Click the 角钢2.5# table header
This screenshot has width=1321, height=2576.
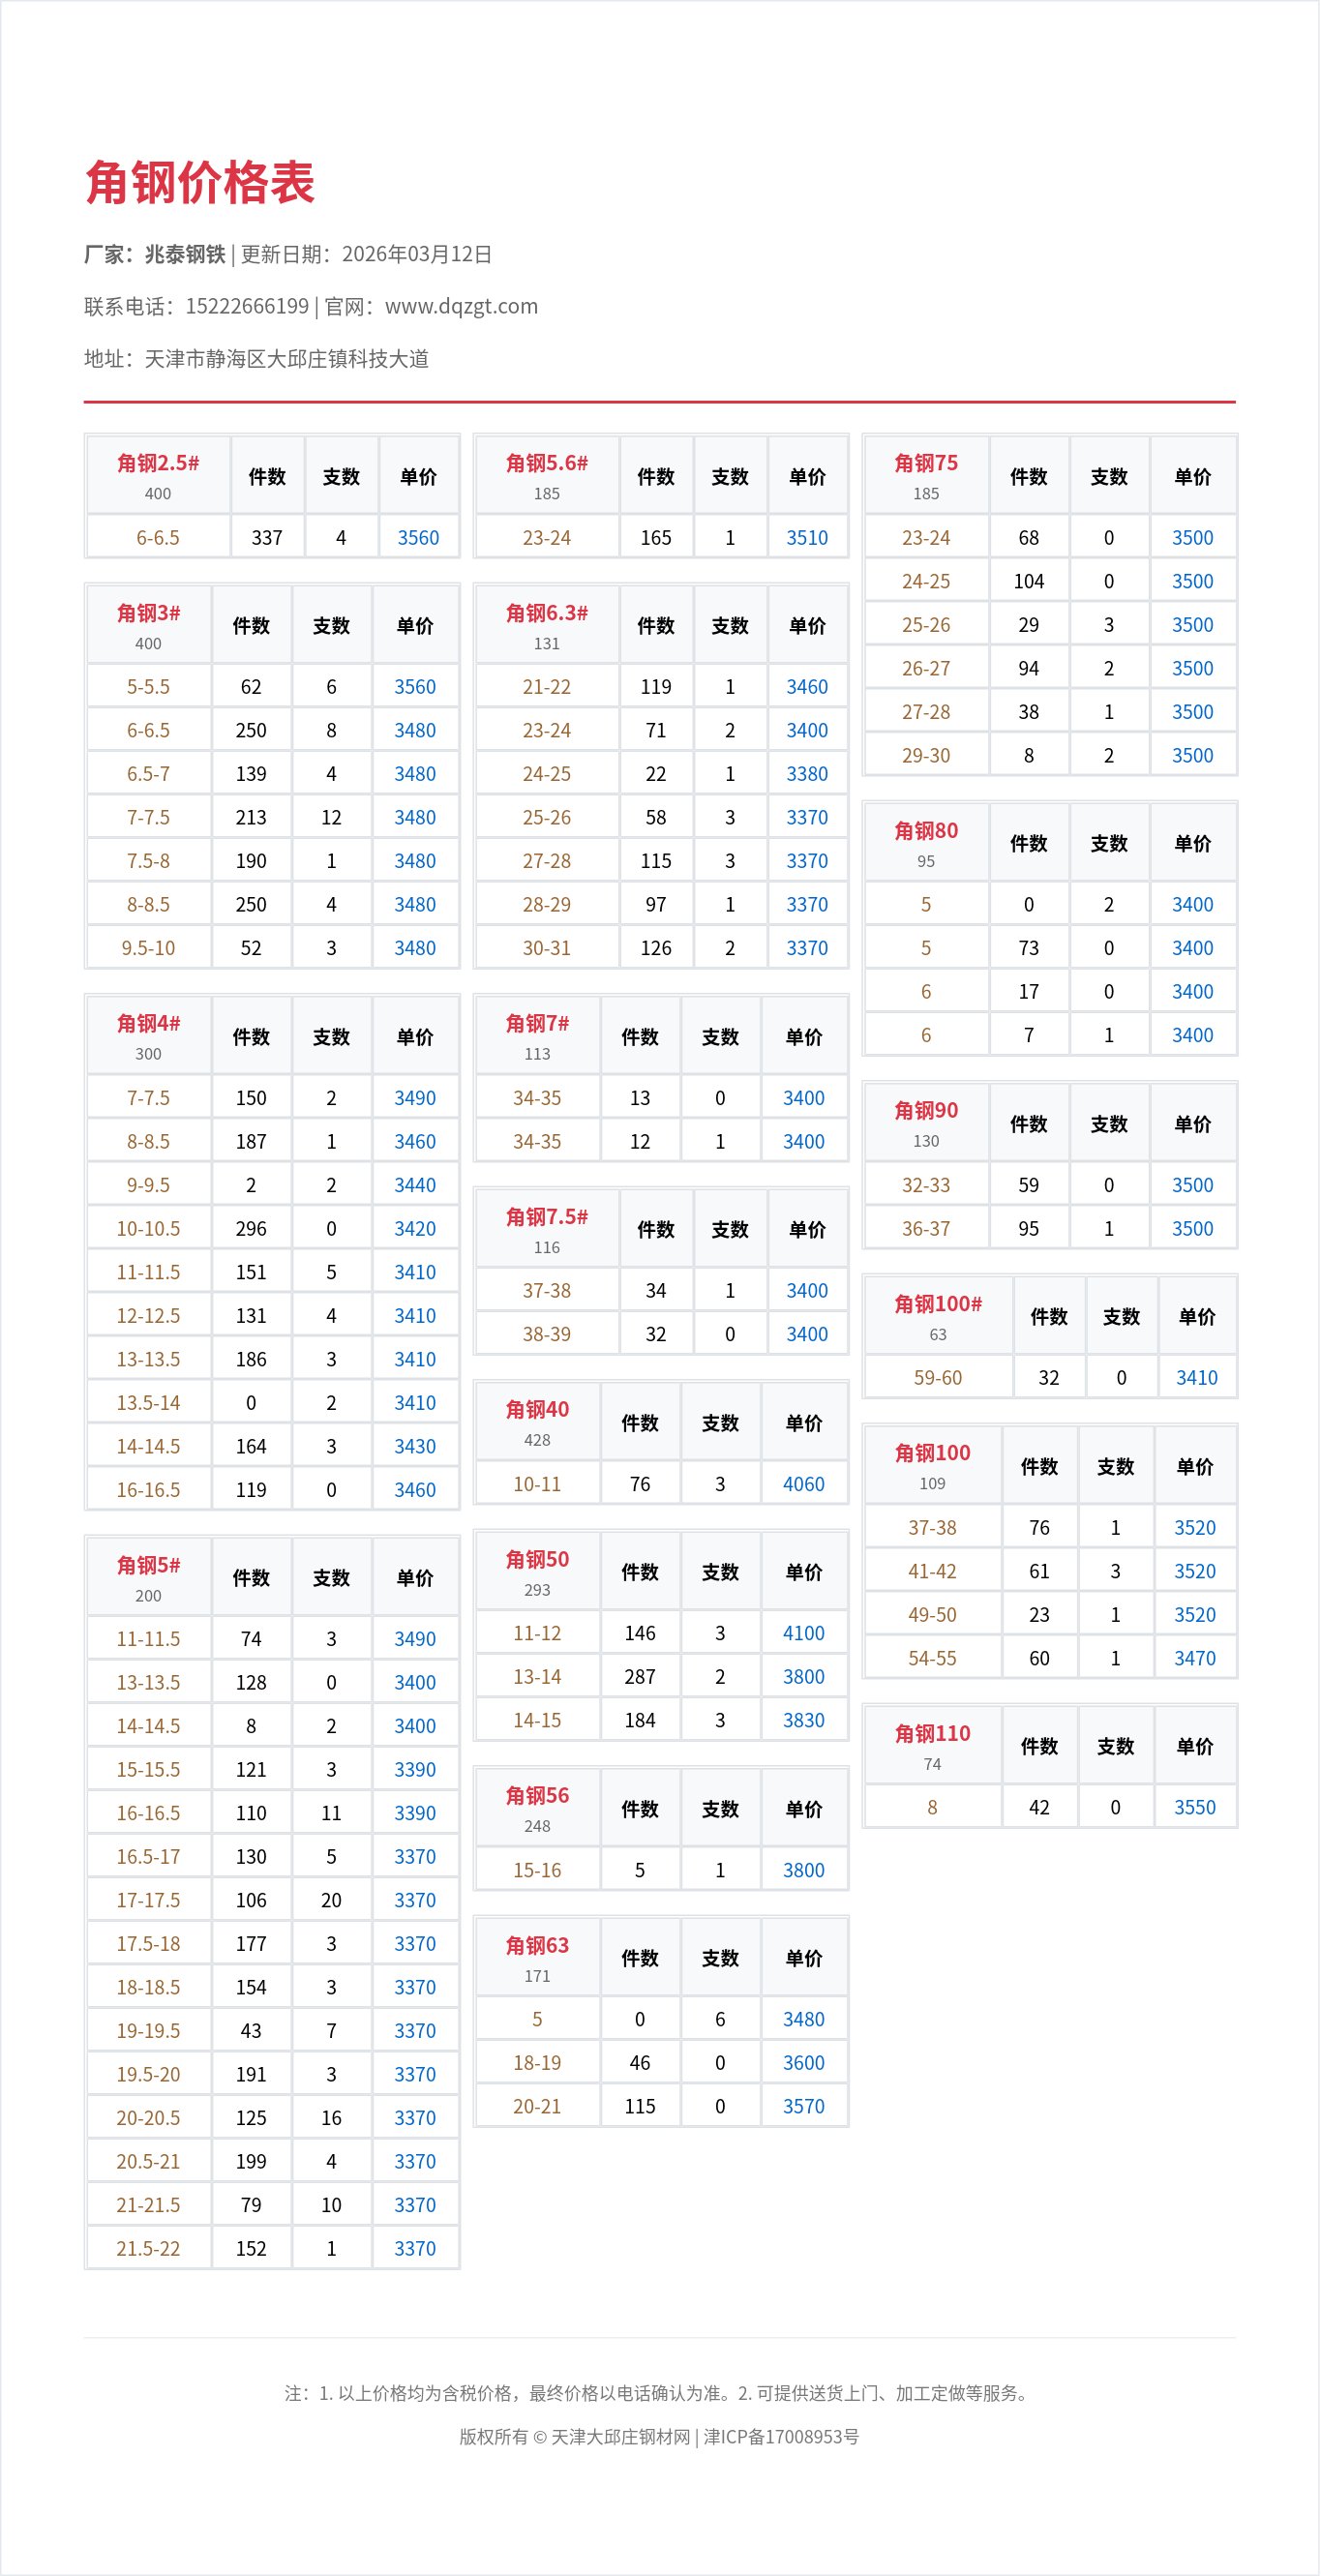[158, 476]
